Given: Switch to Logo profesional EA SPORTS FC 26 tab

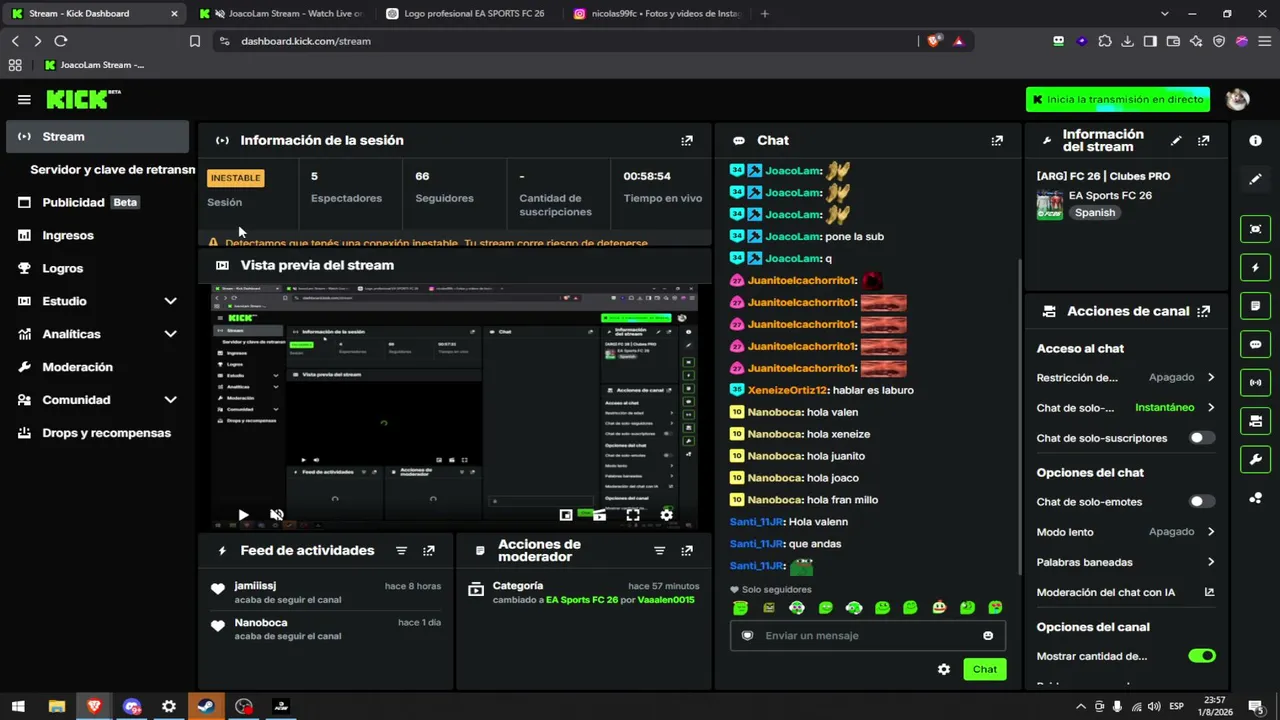Looking at the screenshot, I should pos(466,14).
